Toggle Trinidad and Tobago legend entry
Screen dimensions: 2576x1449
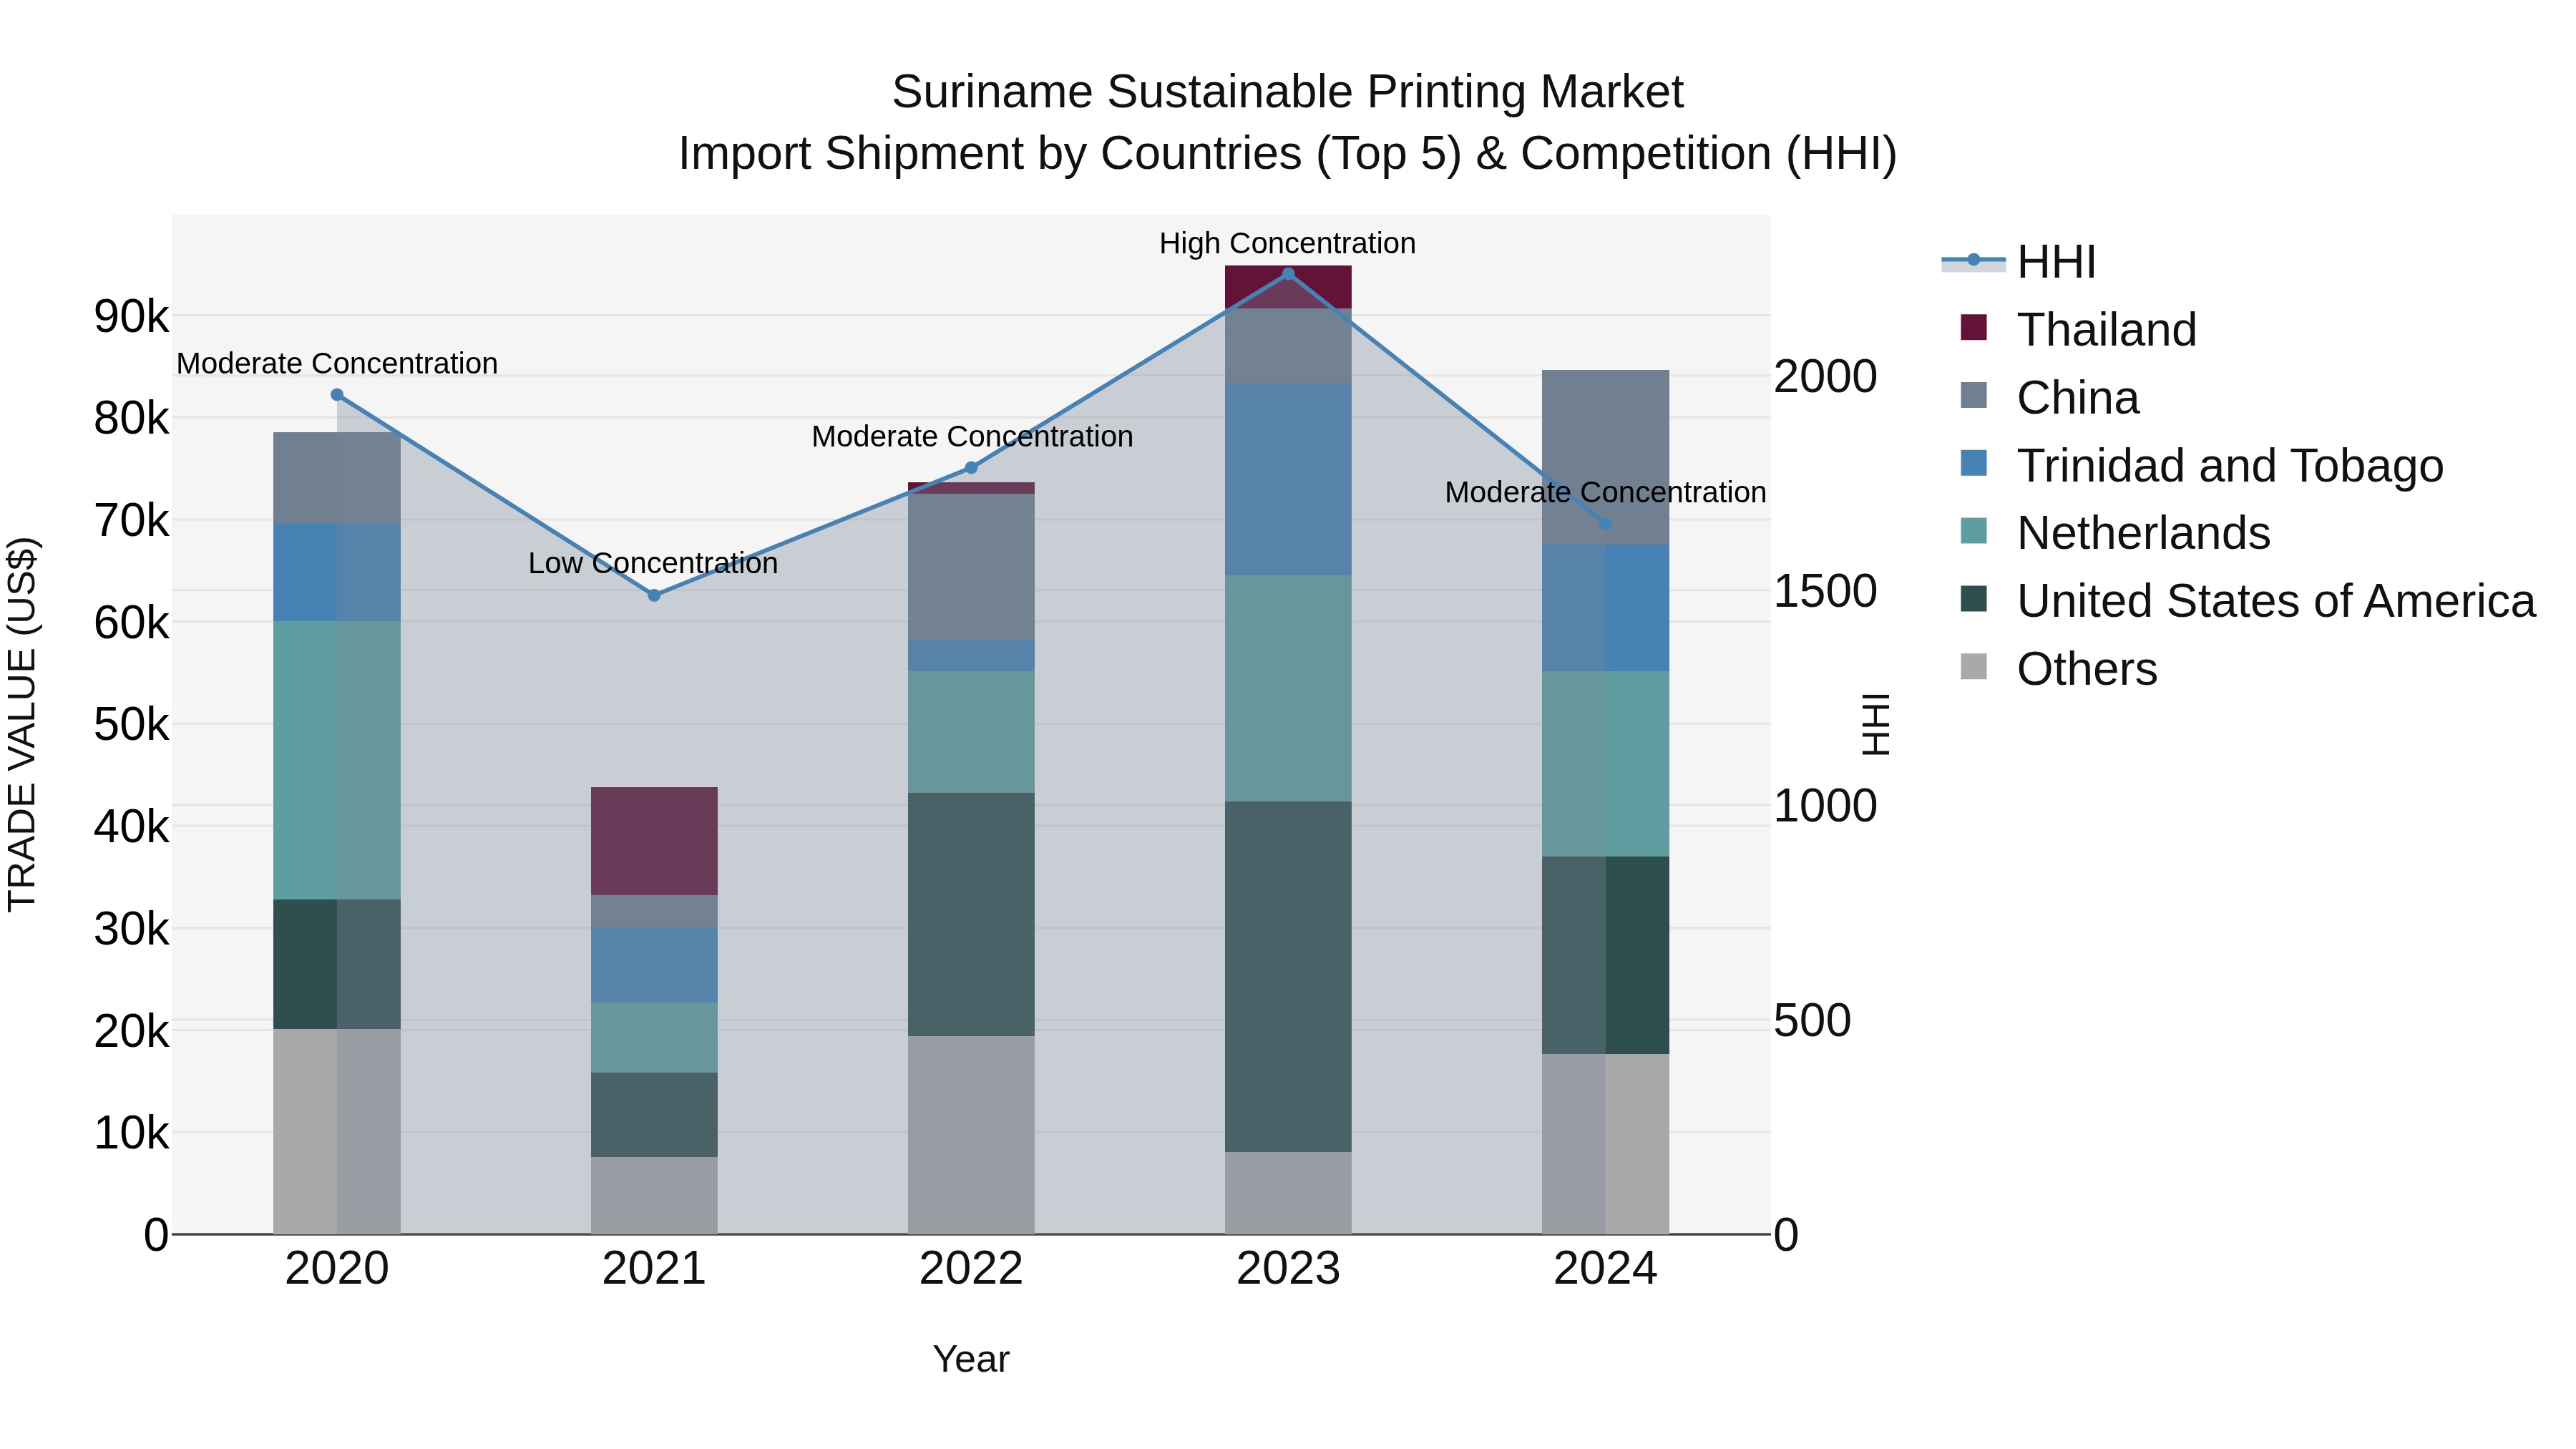point(2202,466)
